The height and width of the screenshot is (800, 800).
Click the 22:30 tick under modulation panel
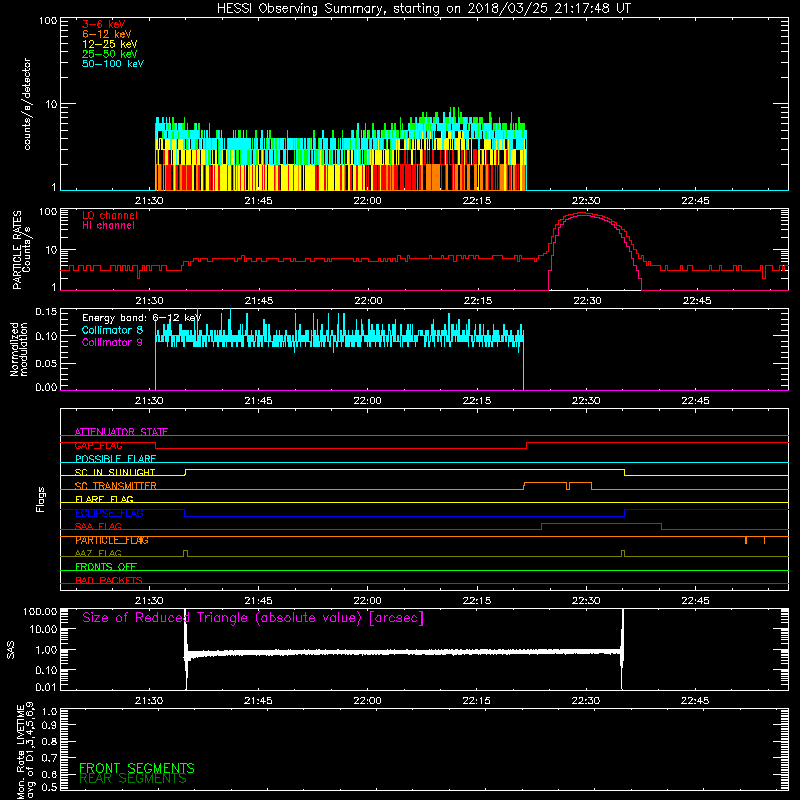(x=586, y=401)
